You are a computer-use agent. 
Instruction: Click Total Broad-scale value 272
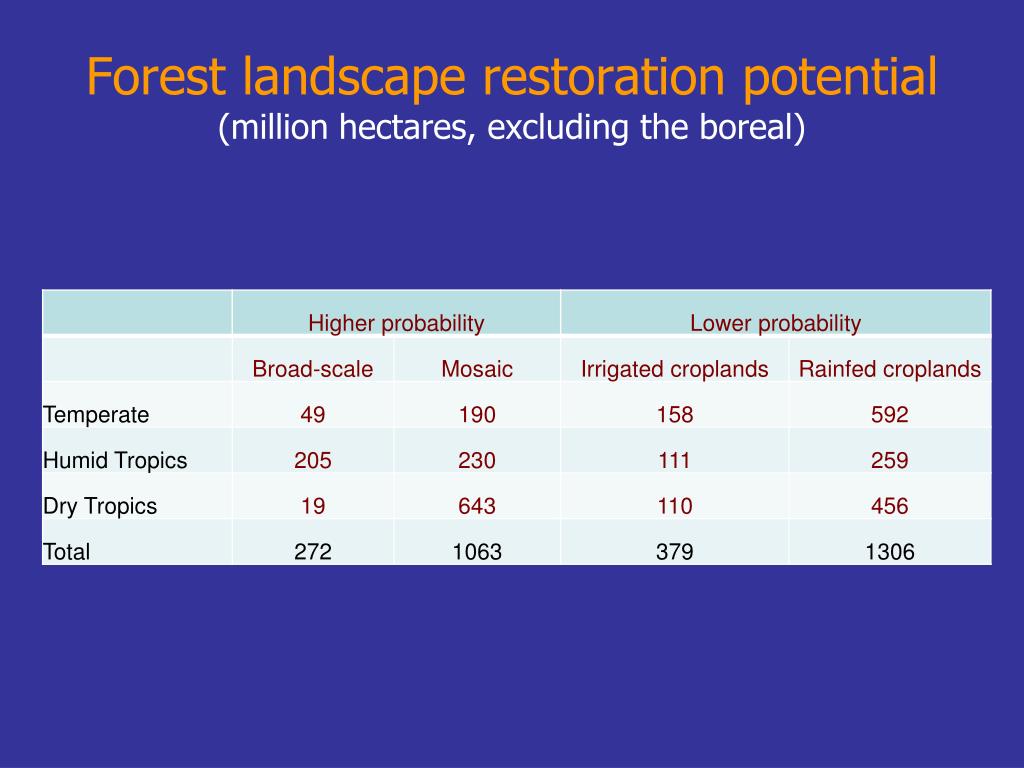click(x=313, y=552)
